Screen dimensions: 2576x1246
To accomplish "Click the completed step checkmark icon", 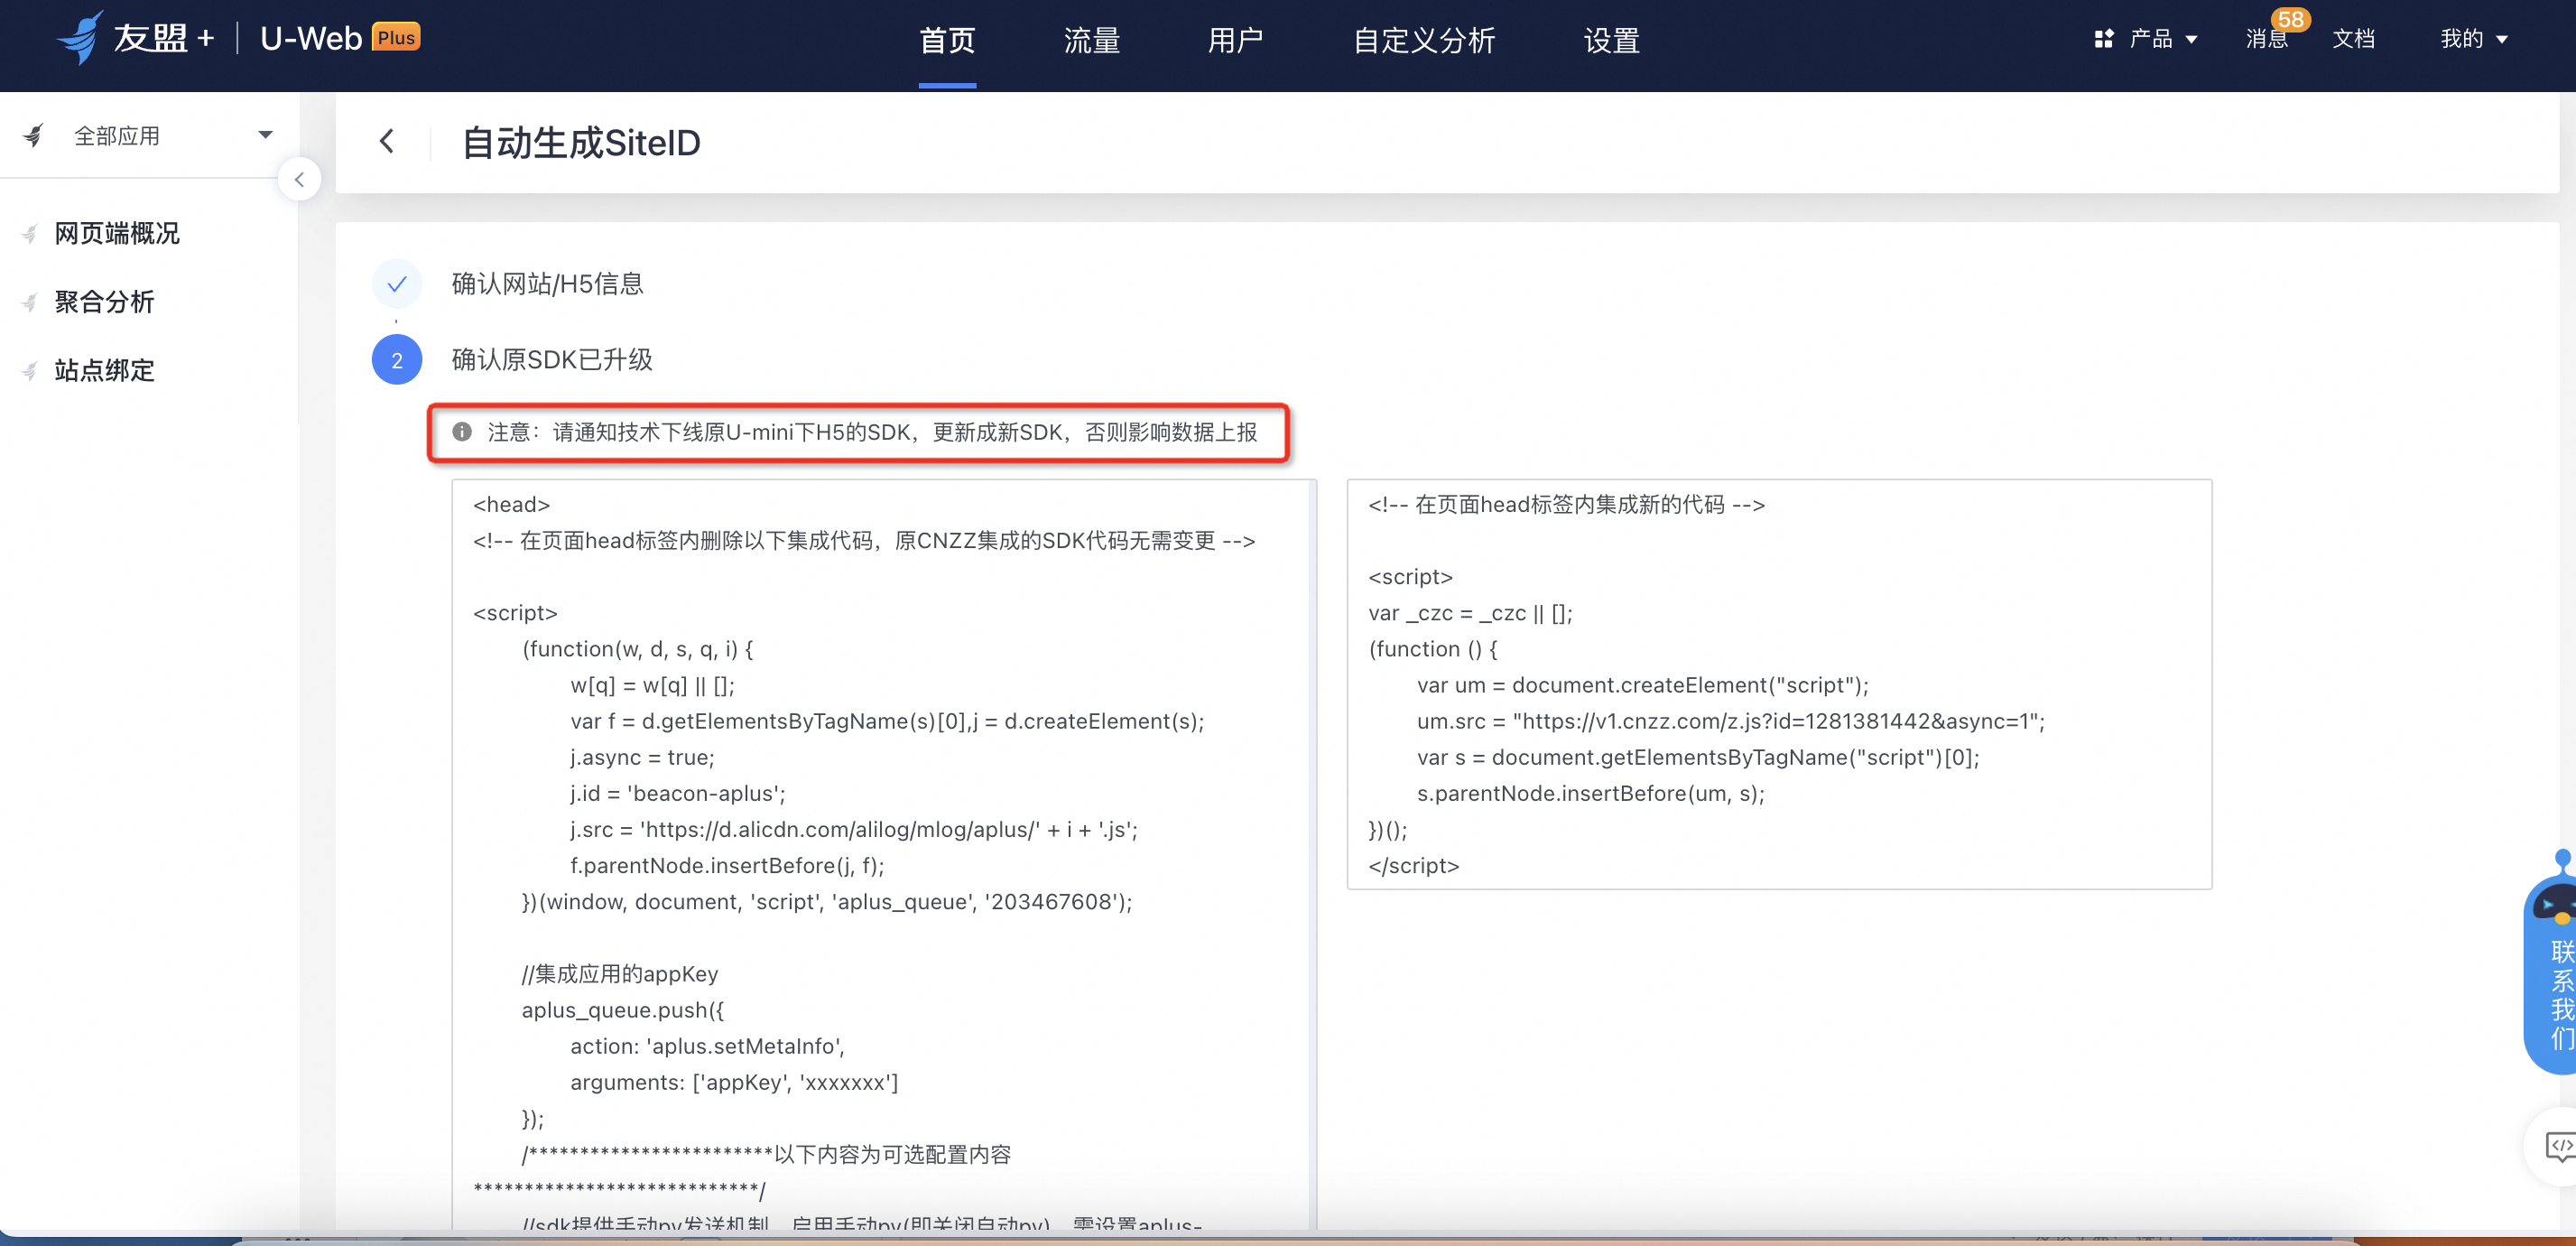I will click(x=397, y=284).
